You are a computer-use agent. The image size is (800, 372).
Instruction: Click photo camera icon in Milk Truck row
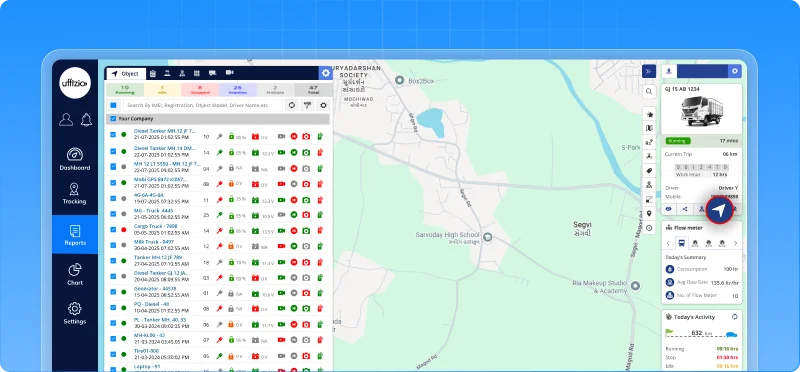coord(306,246)
